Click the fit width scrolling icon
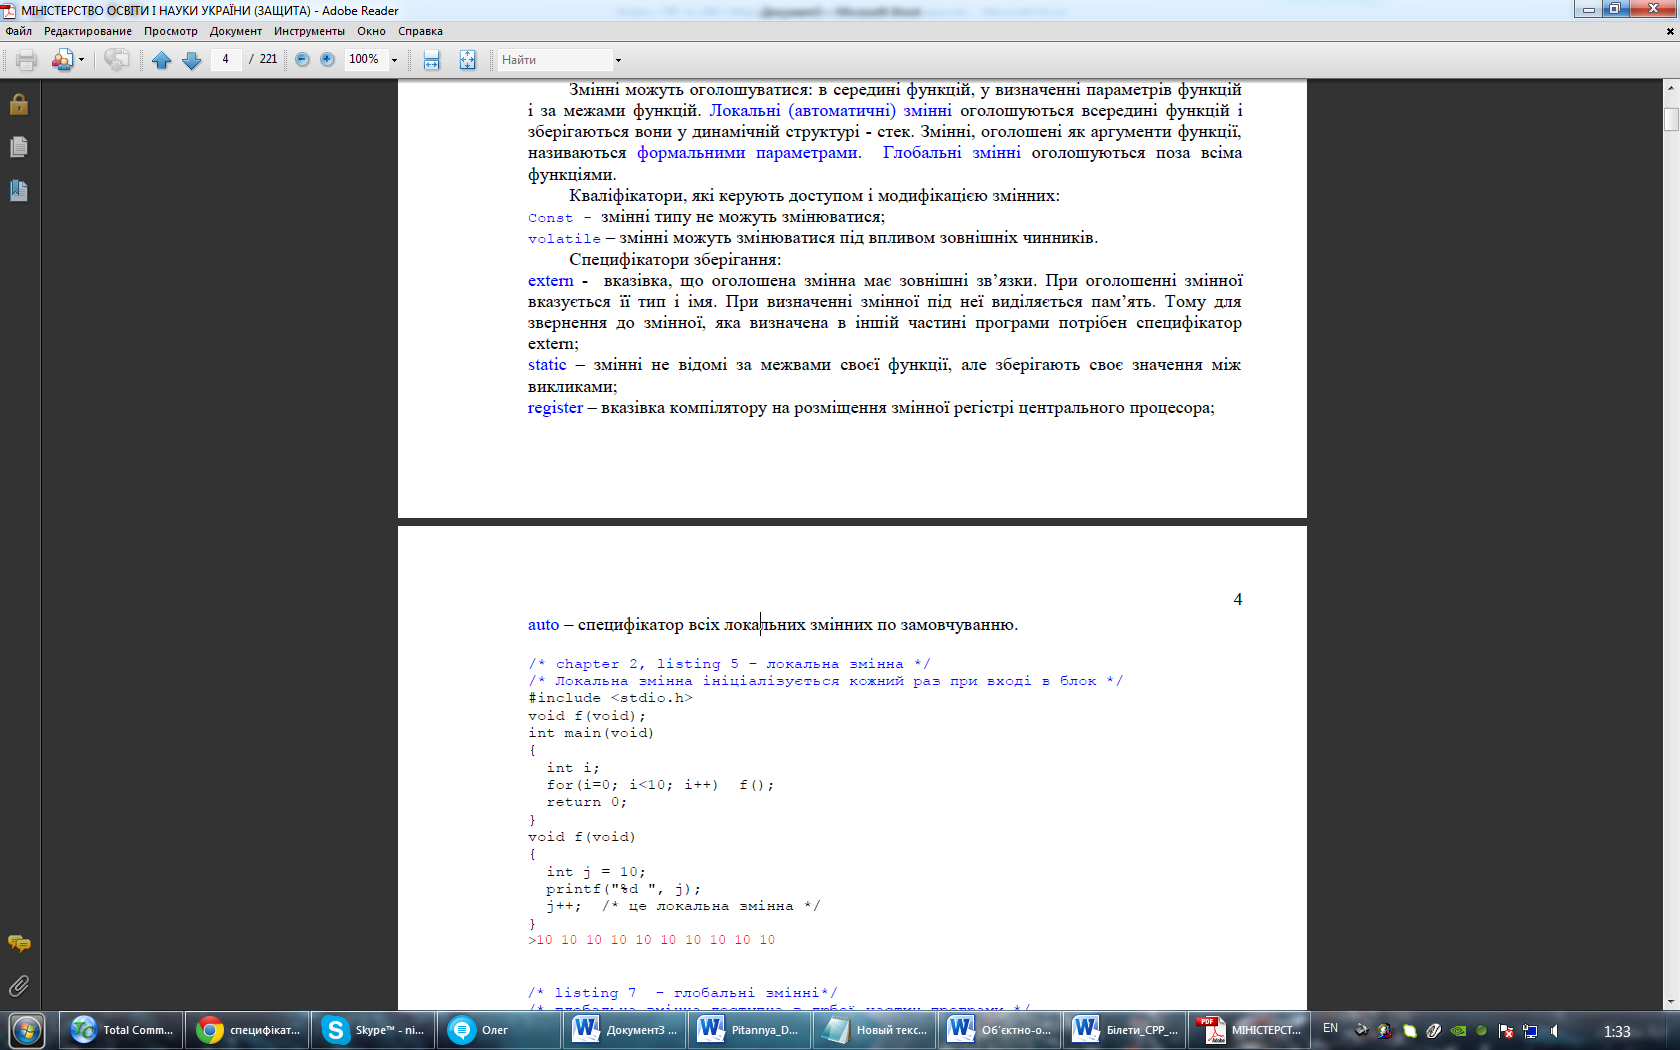 click(x=432, y=60)
